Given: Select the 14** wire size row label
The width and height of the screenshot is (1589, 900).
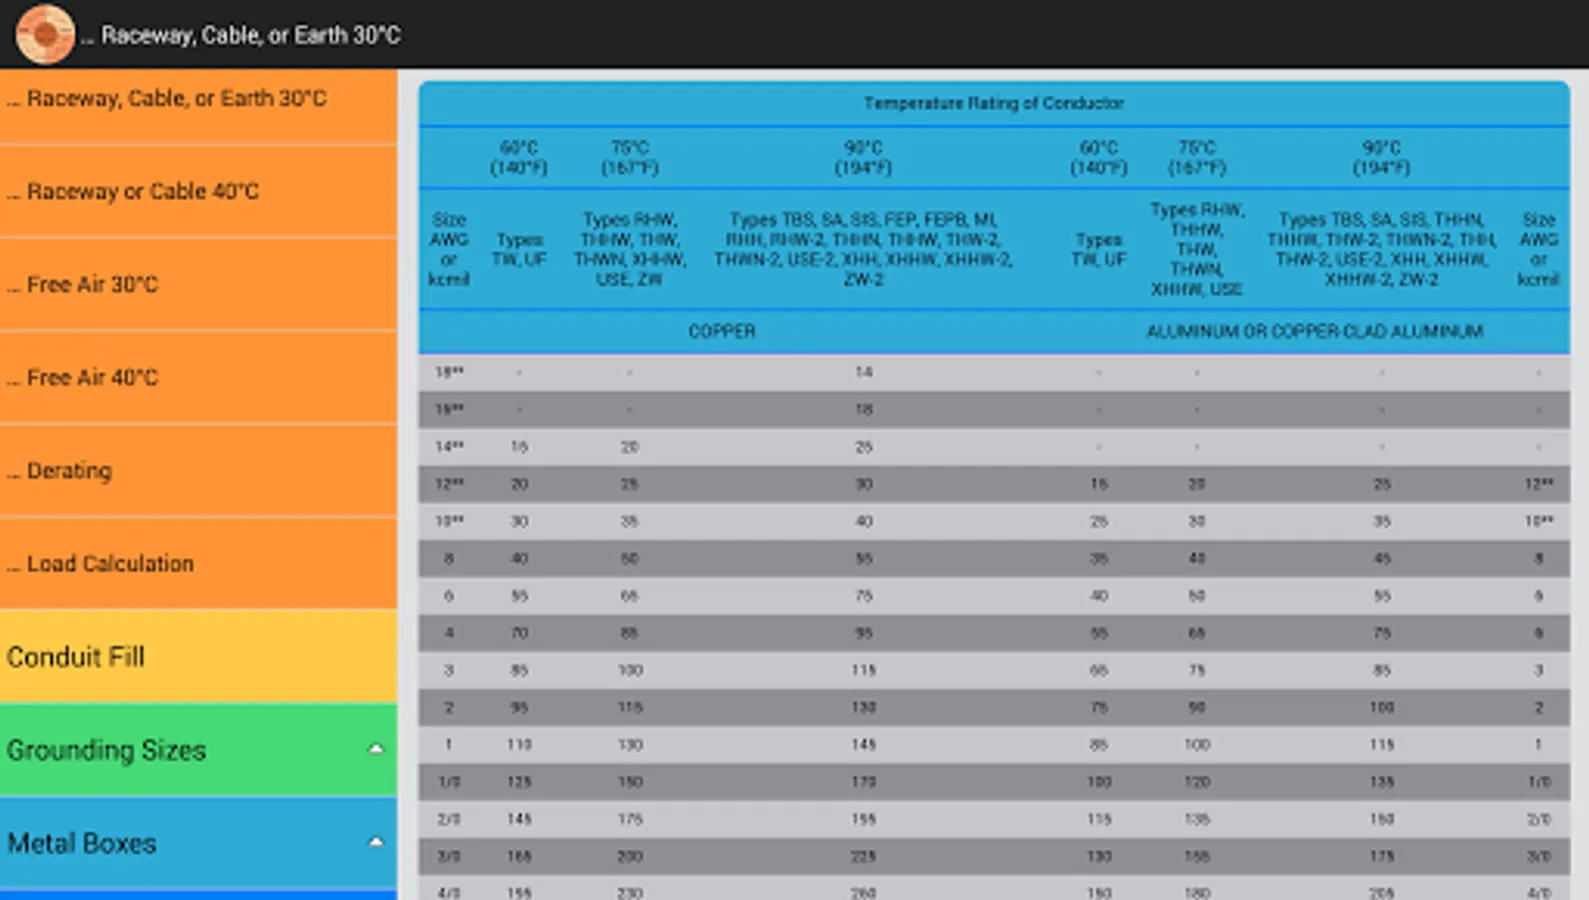Looking at the screenshot, I should (449, 447).
